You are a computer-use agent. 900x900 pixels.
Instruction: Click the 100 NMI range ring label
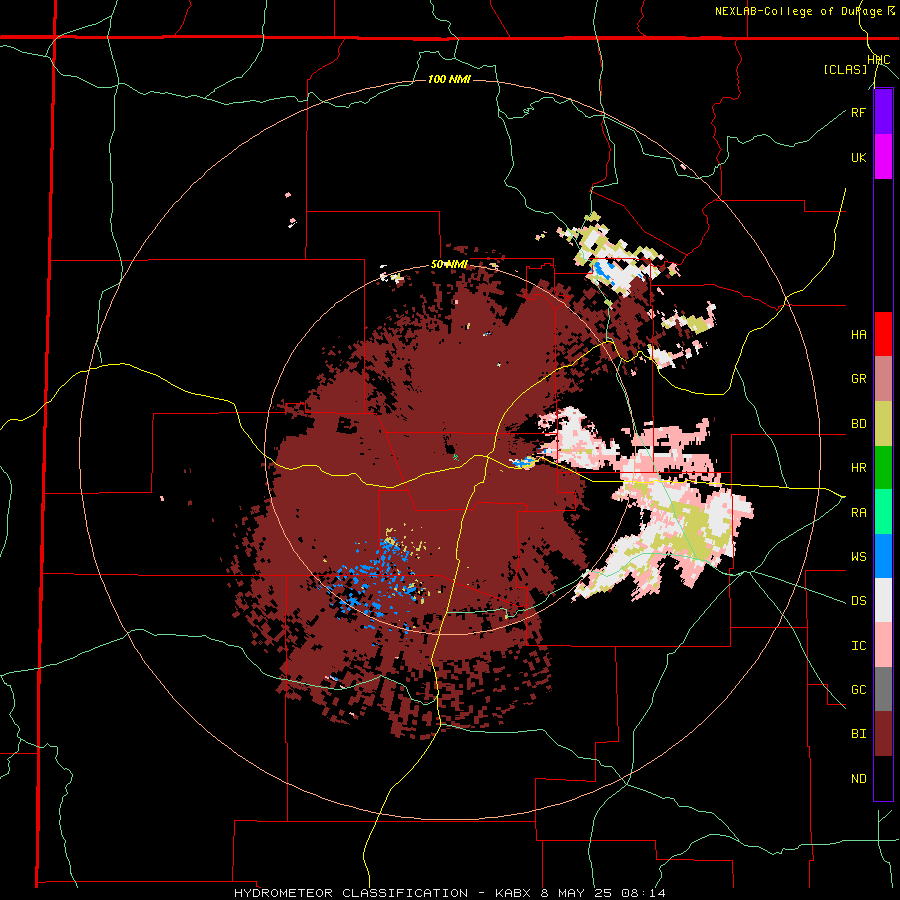point(449,79)
